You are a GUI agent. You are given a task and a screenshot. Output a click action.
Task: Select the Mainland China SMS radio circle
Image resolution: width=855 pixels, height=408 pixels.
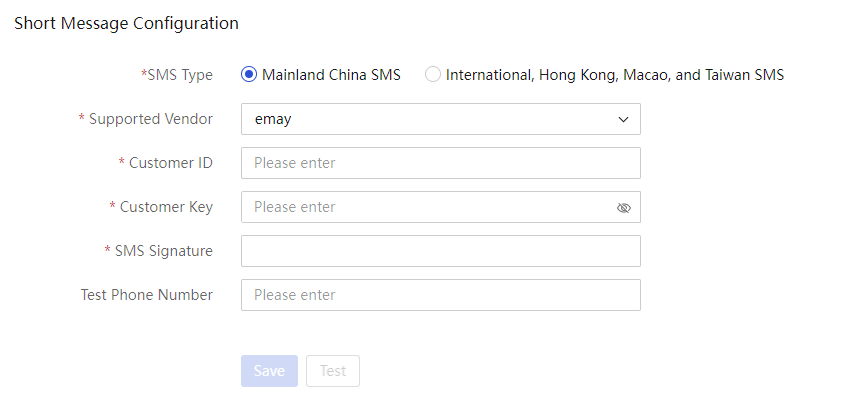249,75
